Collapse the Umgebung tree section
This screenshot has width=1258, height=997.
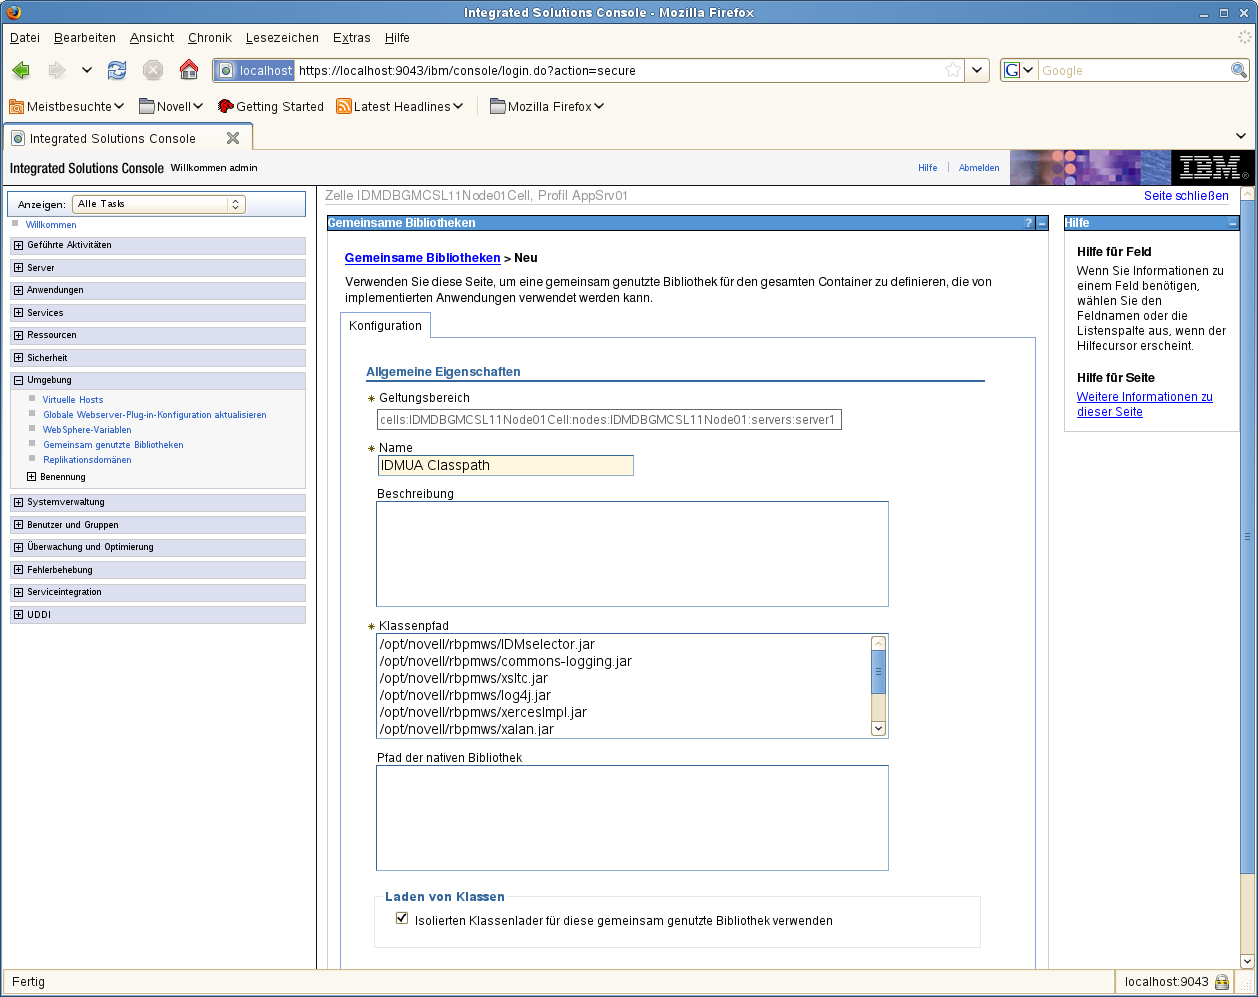coord(18,380)
